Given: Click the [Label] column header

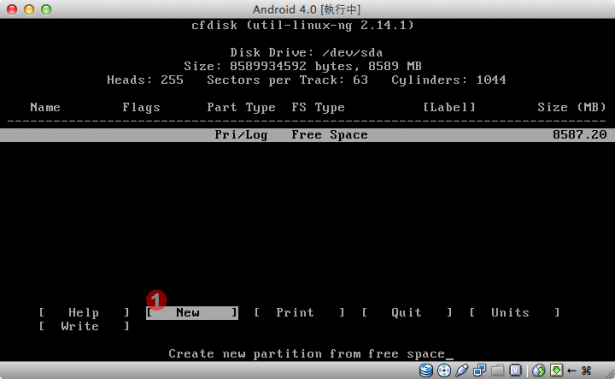Looking at the screenshot, I should click(x=449, y=107).
